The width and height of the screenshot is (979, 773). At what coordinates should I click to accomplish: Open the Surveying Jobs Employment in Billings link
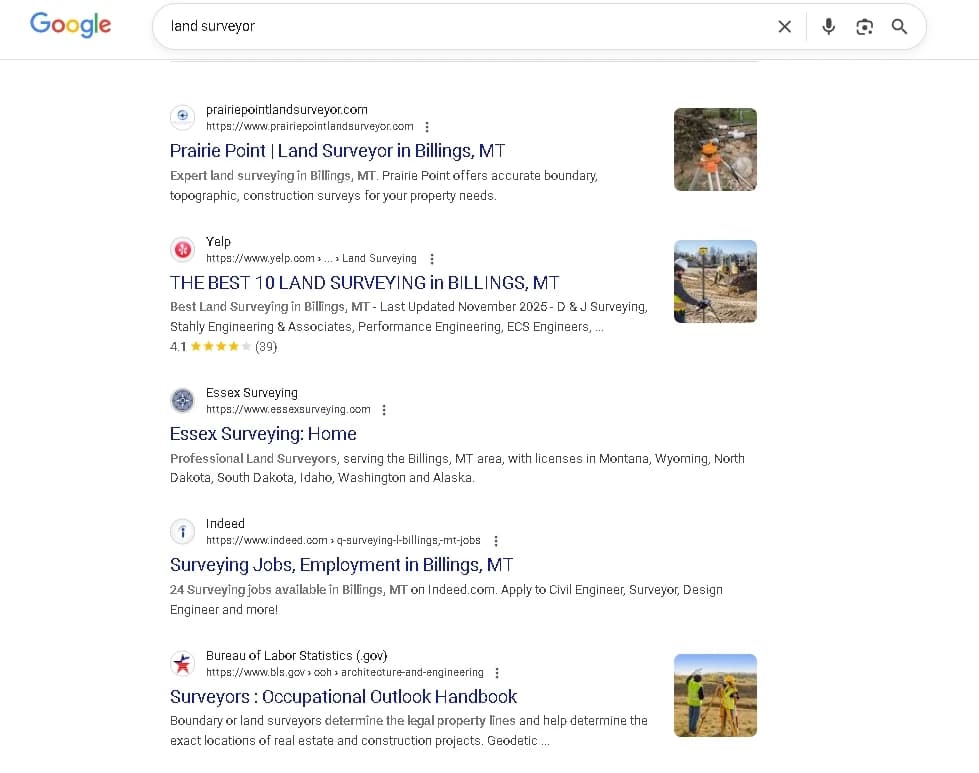[341, 564]
